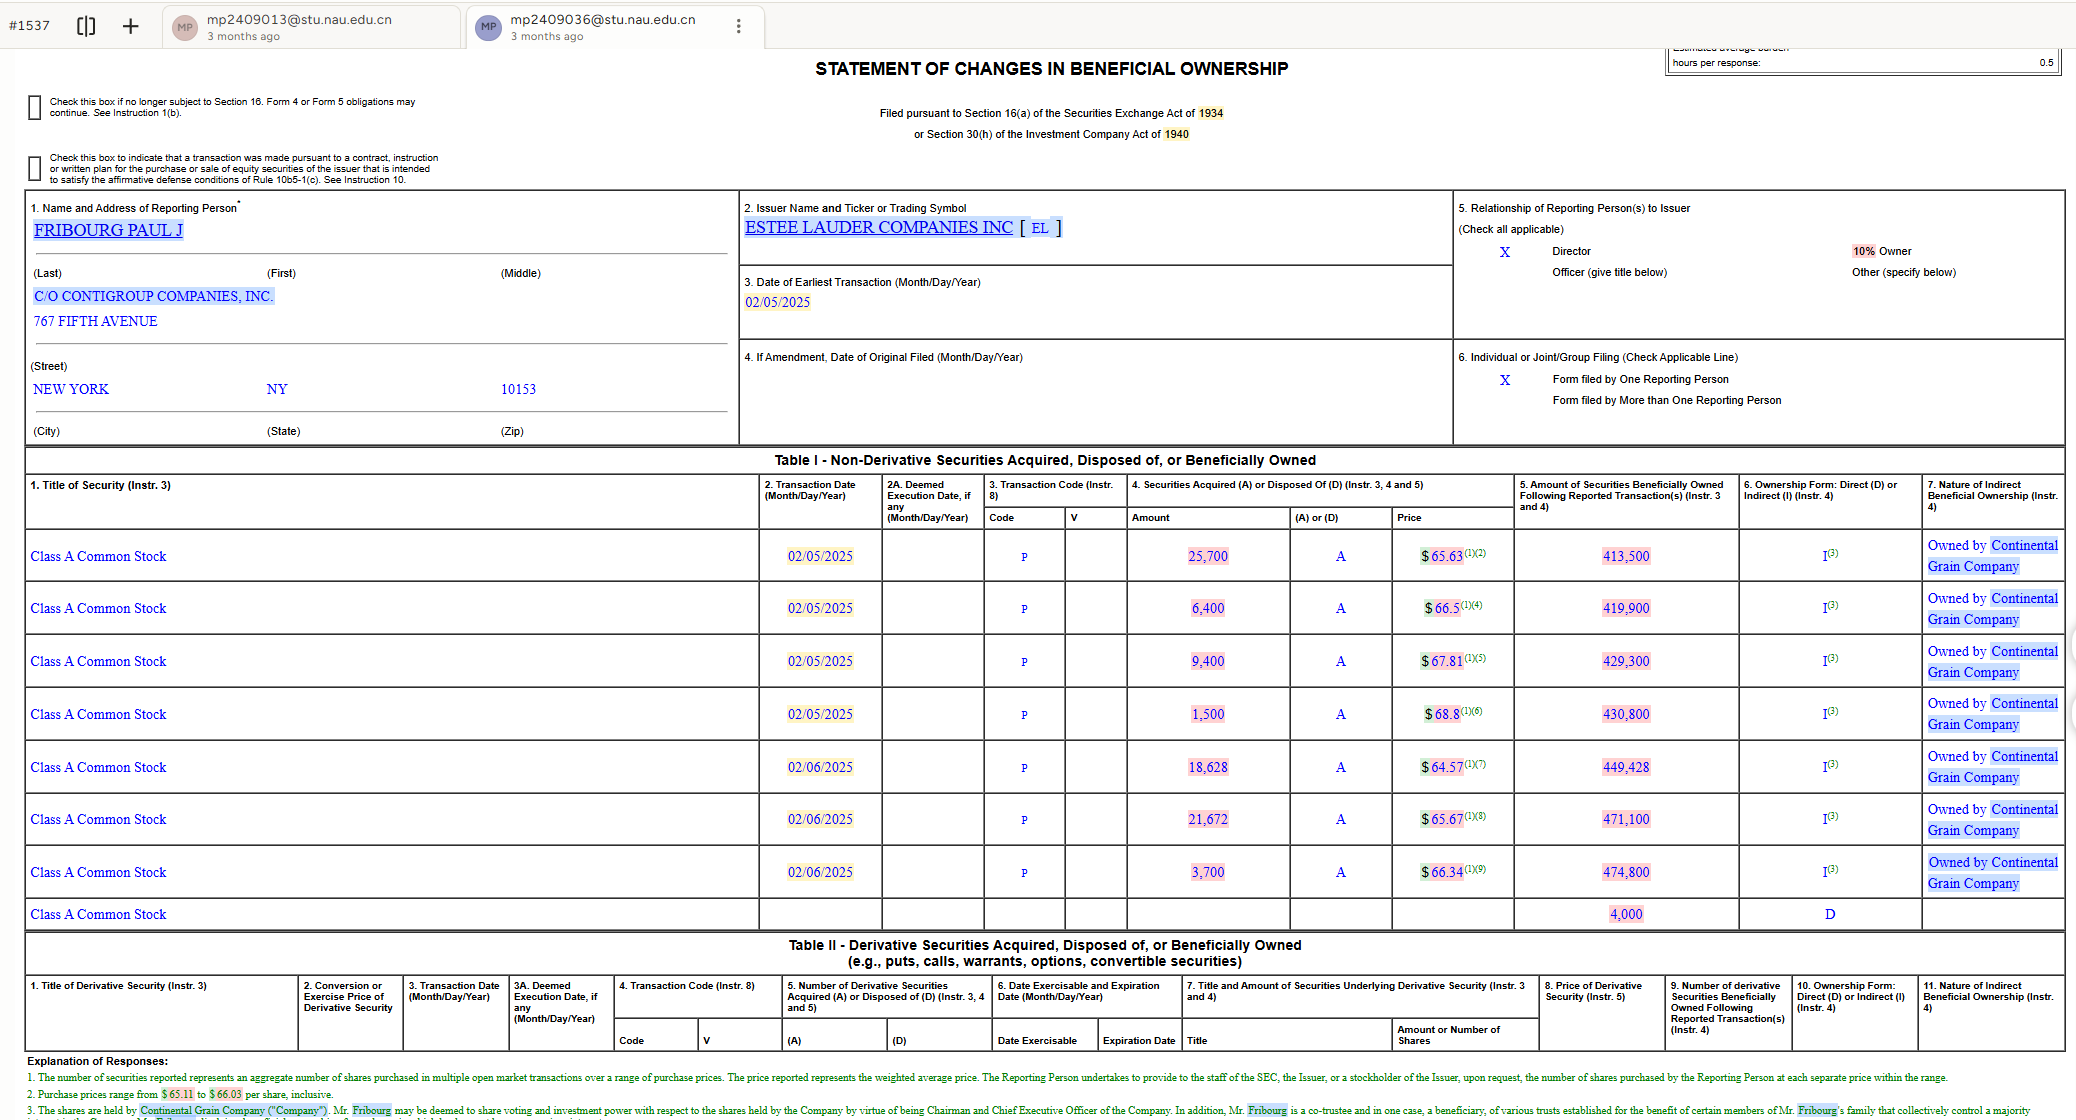Open the ESTEE LAUDER COMPANIES INC link
Image resolution: width=2076 pixels, height=1120 pixels.
coord(879,227)
